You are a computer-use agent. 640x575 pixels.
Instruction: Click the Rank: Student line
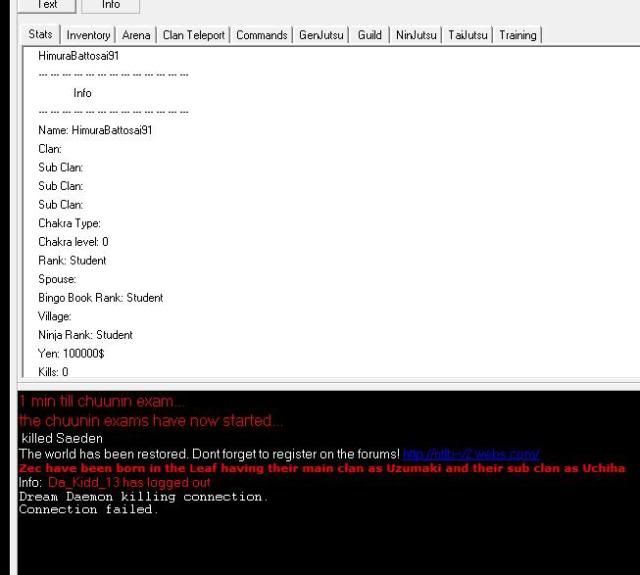coord(72,260)
